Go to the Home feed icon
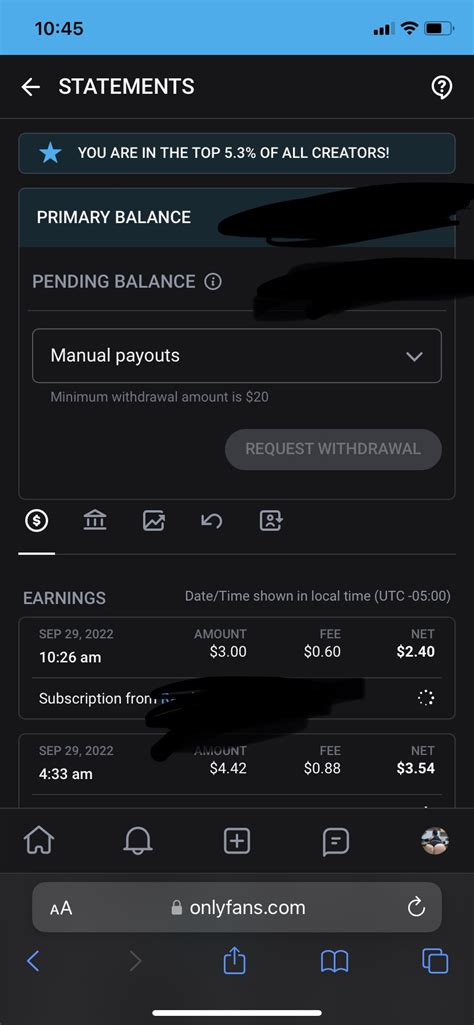The image size is (474, 1025). coord(39,840)
